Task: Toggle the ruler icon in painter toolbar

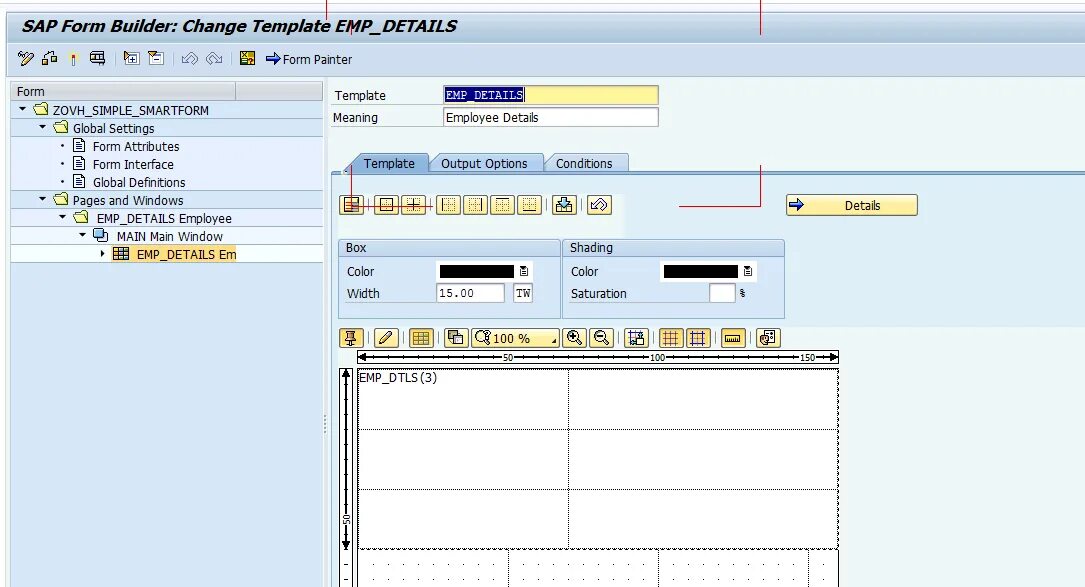Action: coord(732,338)
